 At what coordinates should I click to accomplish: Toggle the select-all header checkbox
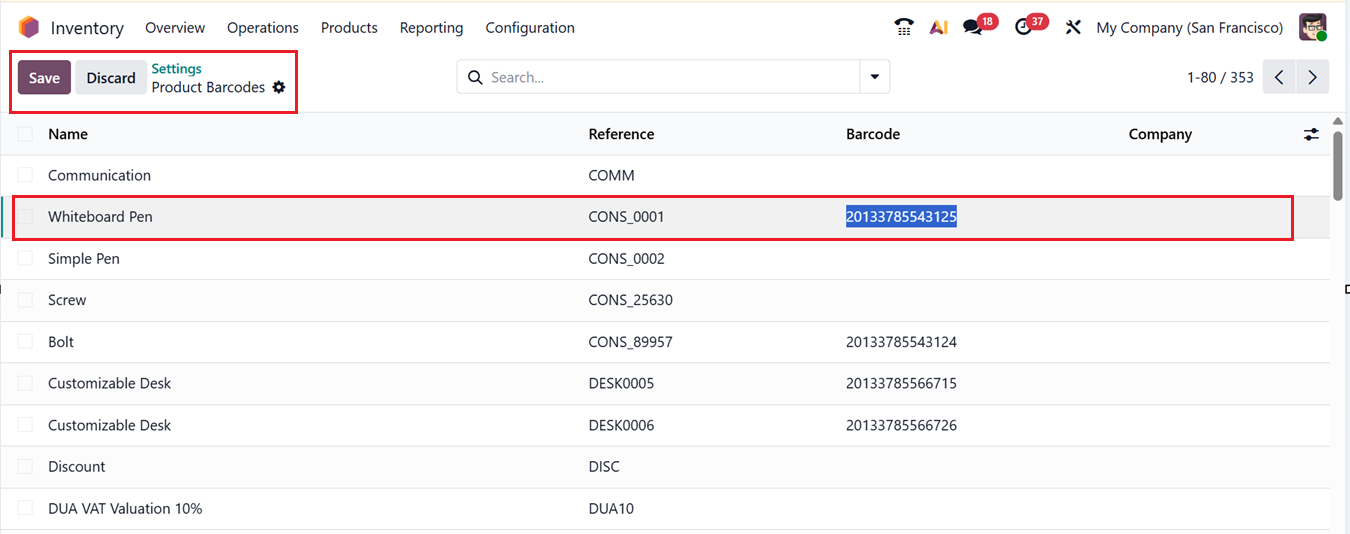point(25,134)
